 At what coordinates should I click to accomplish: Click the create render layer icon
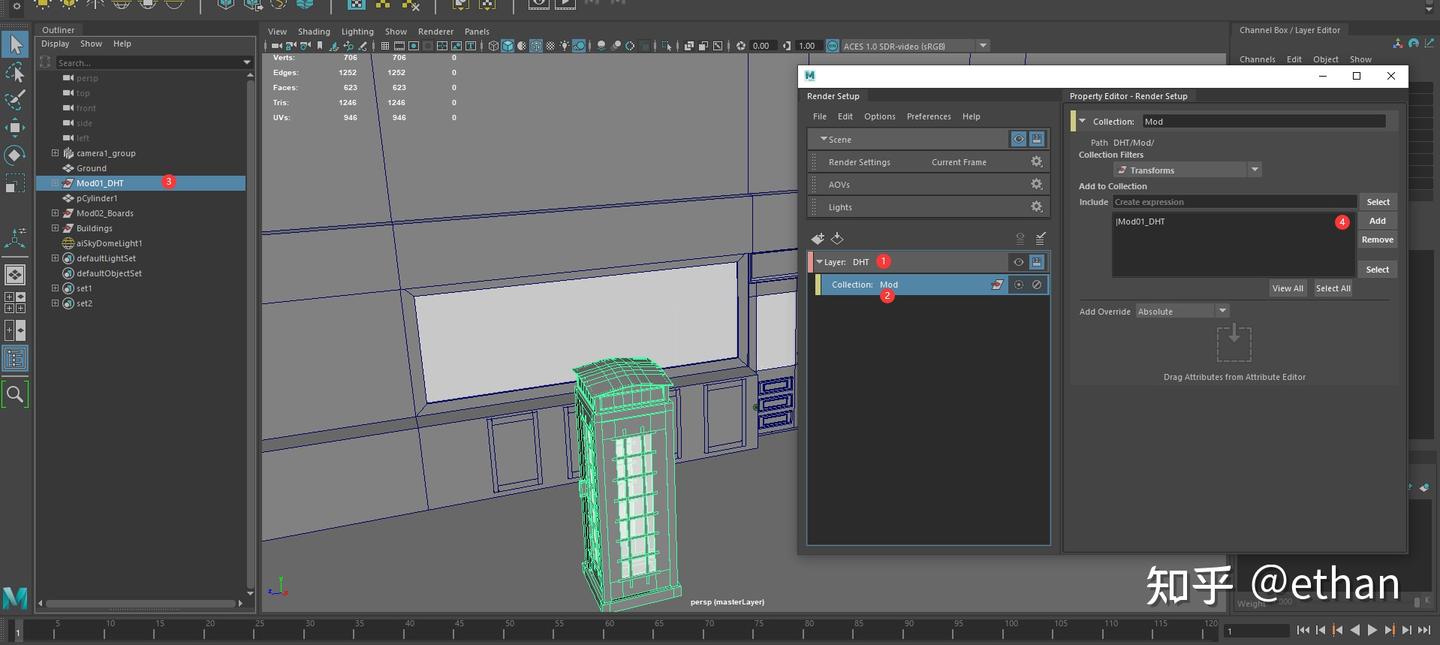pyautogui.click(x=818, y=238)
